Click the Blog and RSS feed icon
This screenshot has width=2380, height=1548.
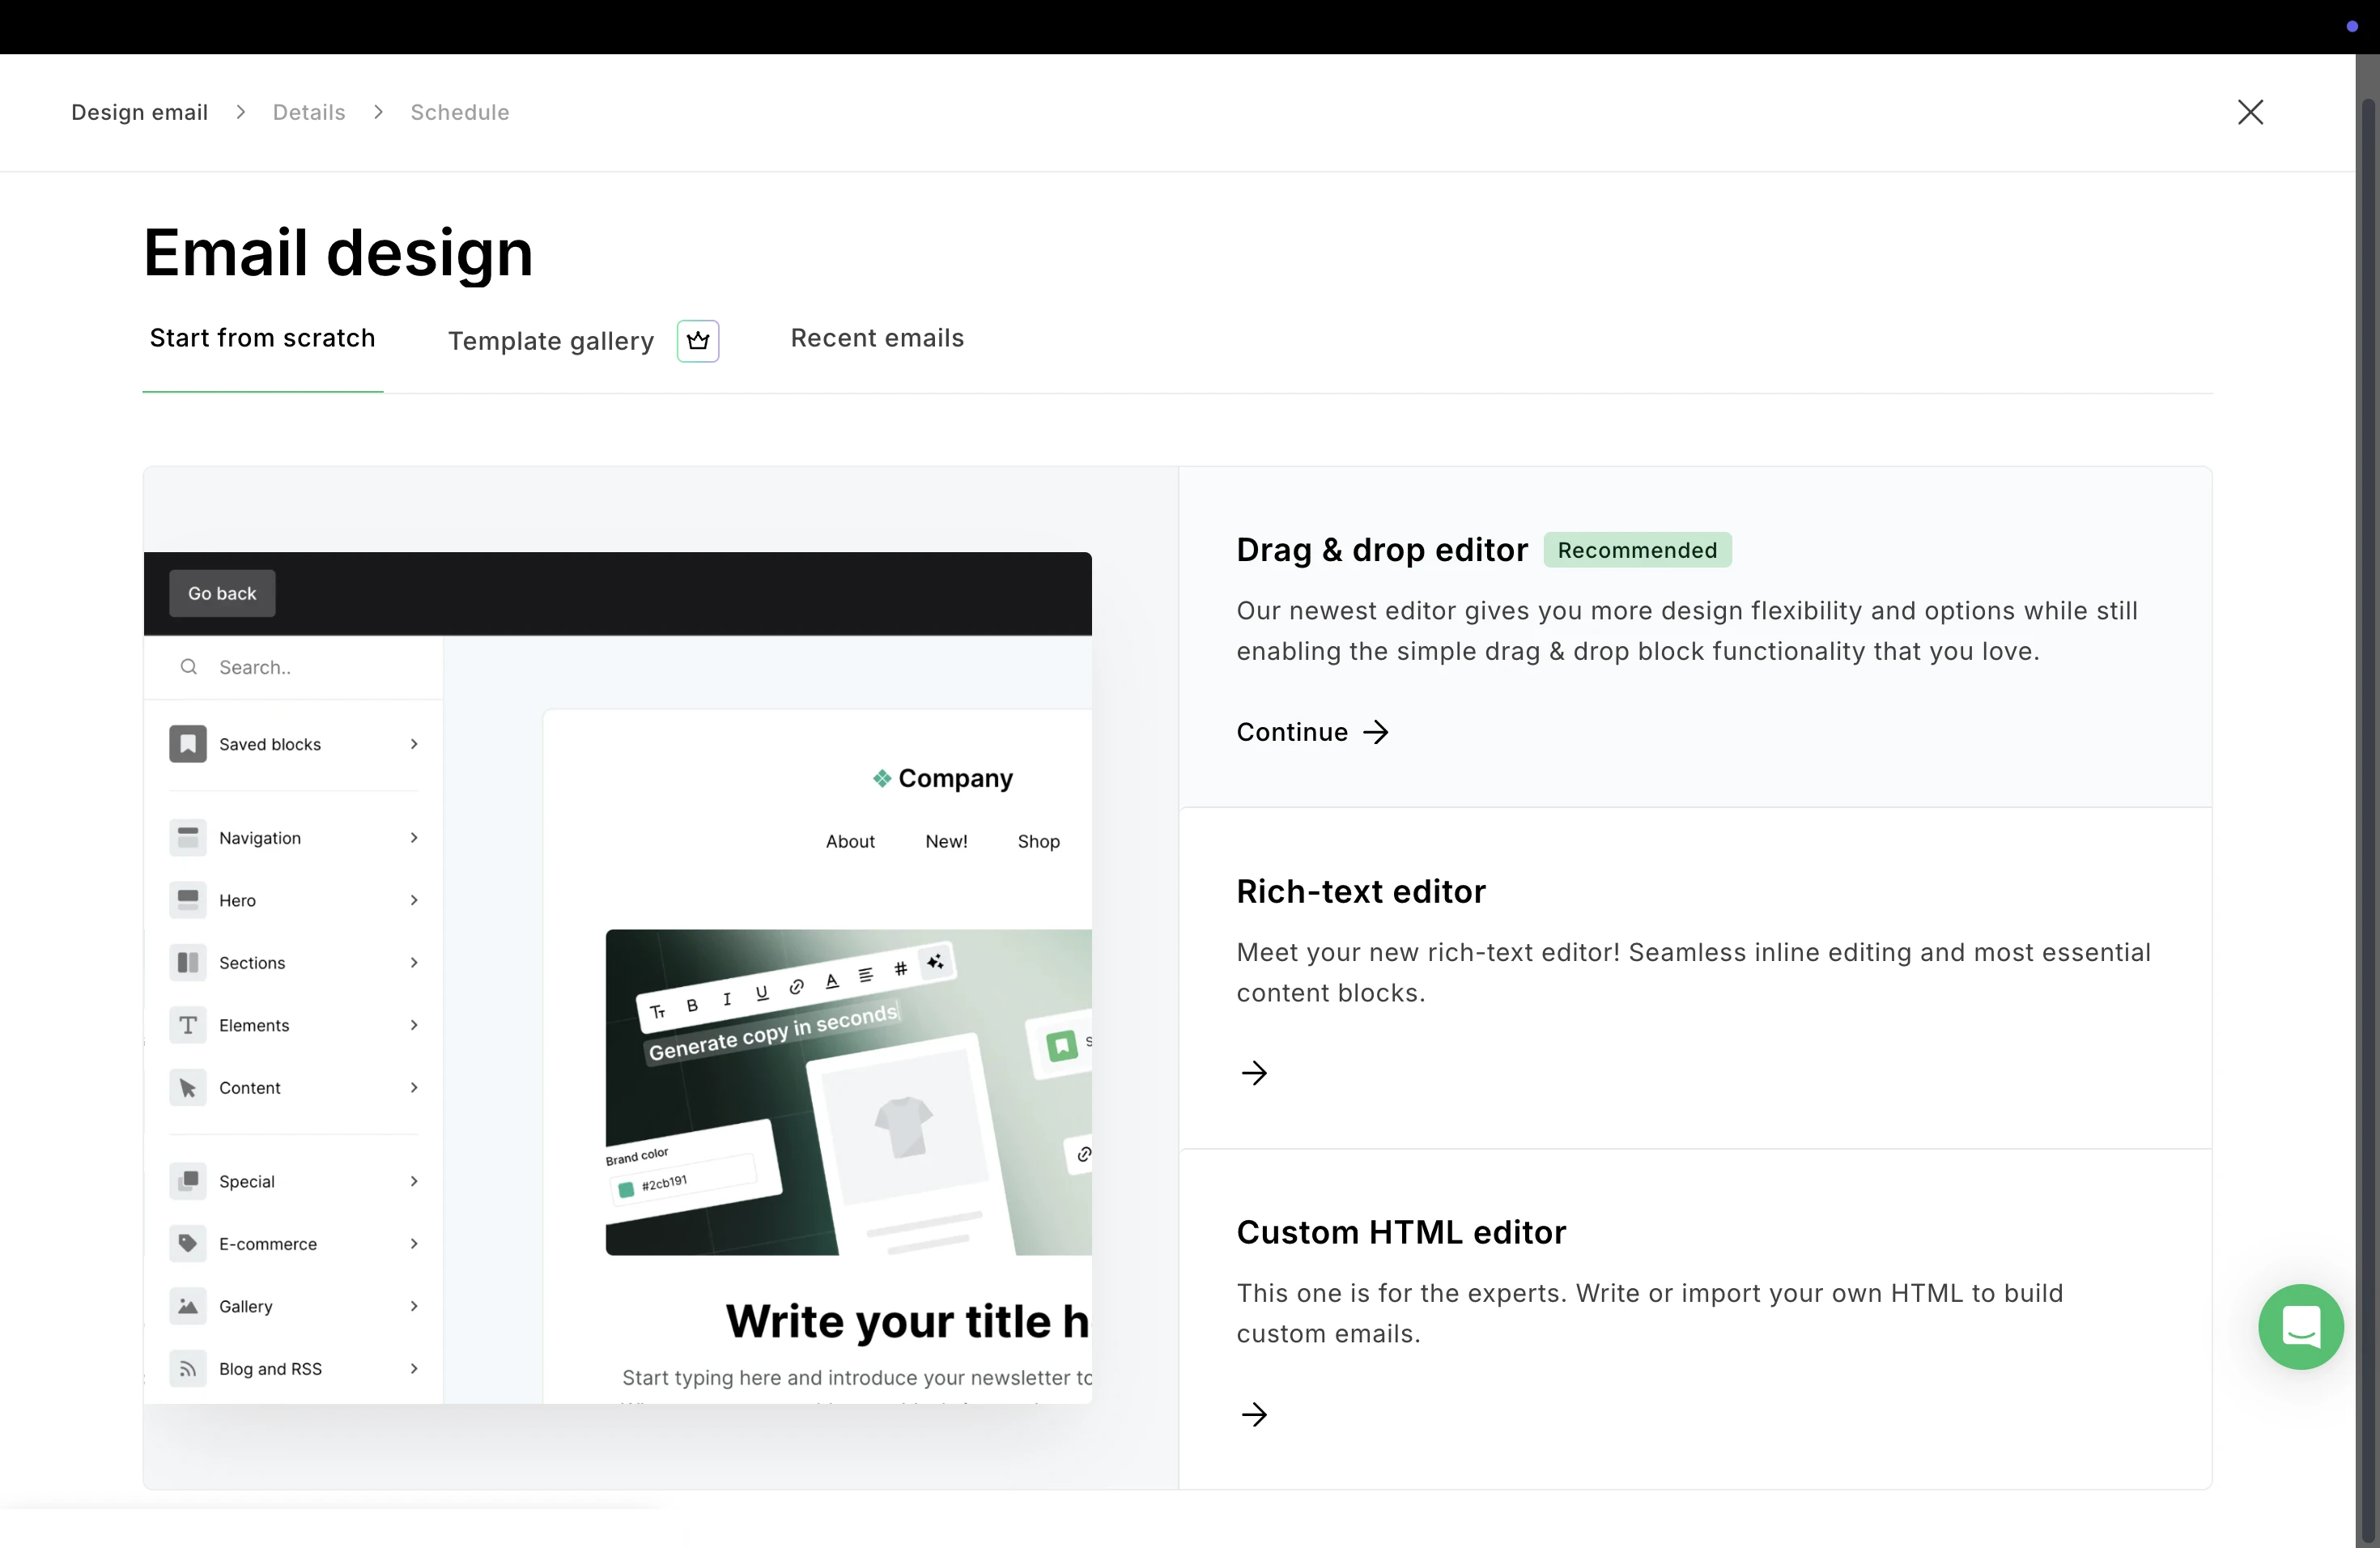187,1368
